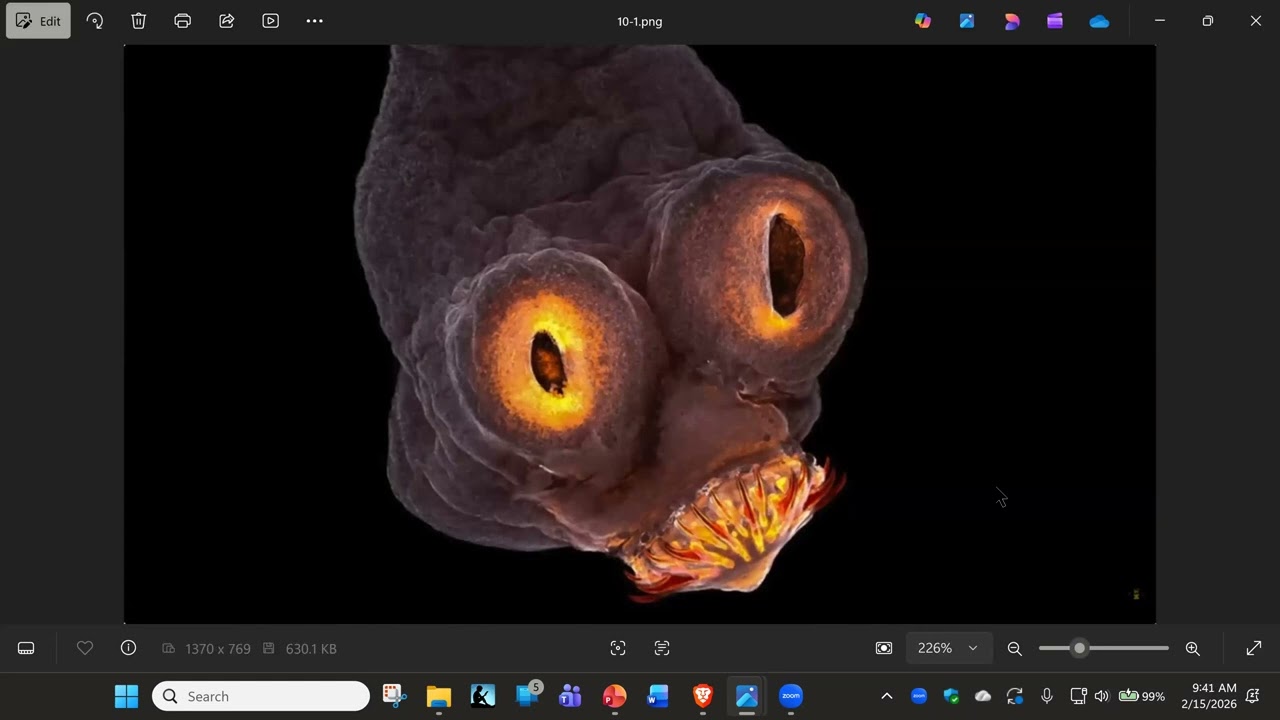This screenshot has height=720, width=1280.
Task: Zoom out with the minus magnifier
Action: (x=1015, y=648)
